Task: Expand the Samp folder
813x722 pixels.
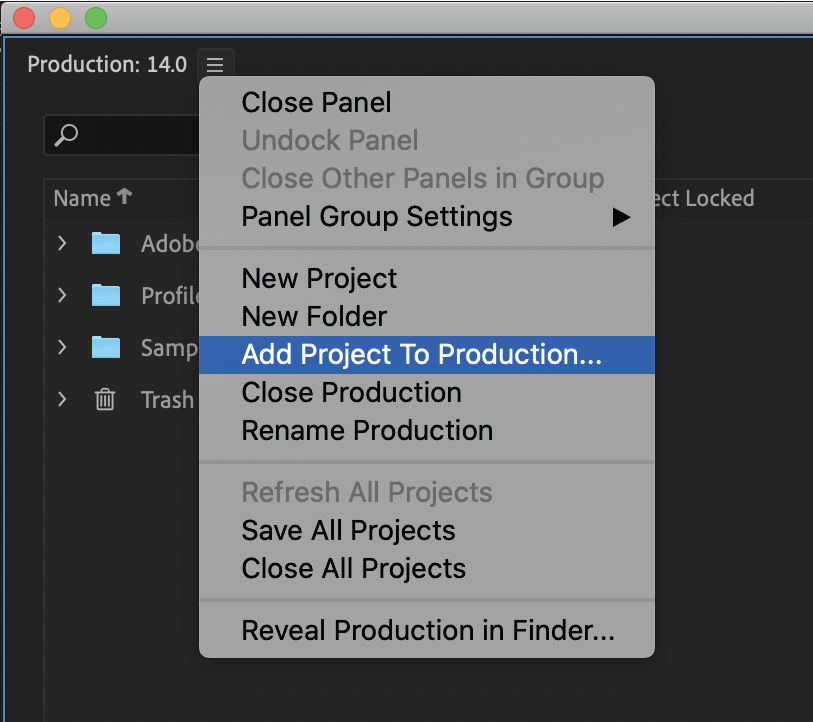Action: click(61, 347)
